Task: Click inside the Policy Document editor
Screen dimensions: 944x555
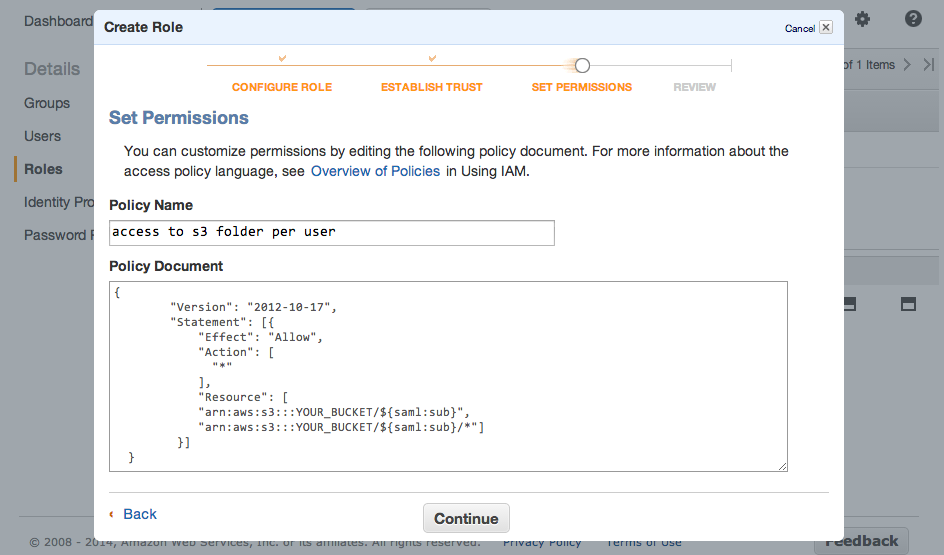Action: click(448, 376)
